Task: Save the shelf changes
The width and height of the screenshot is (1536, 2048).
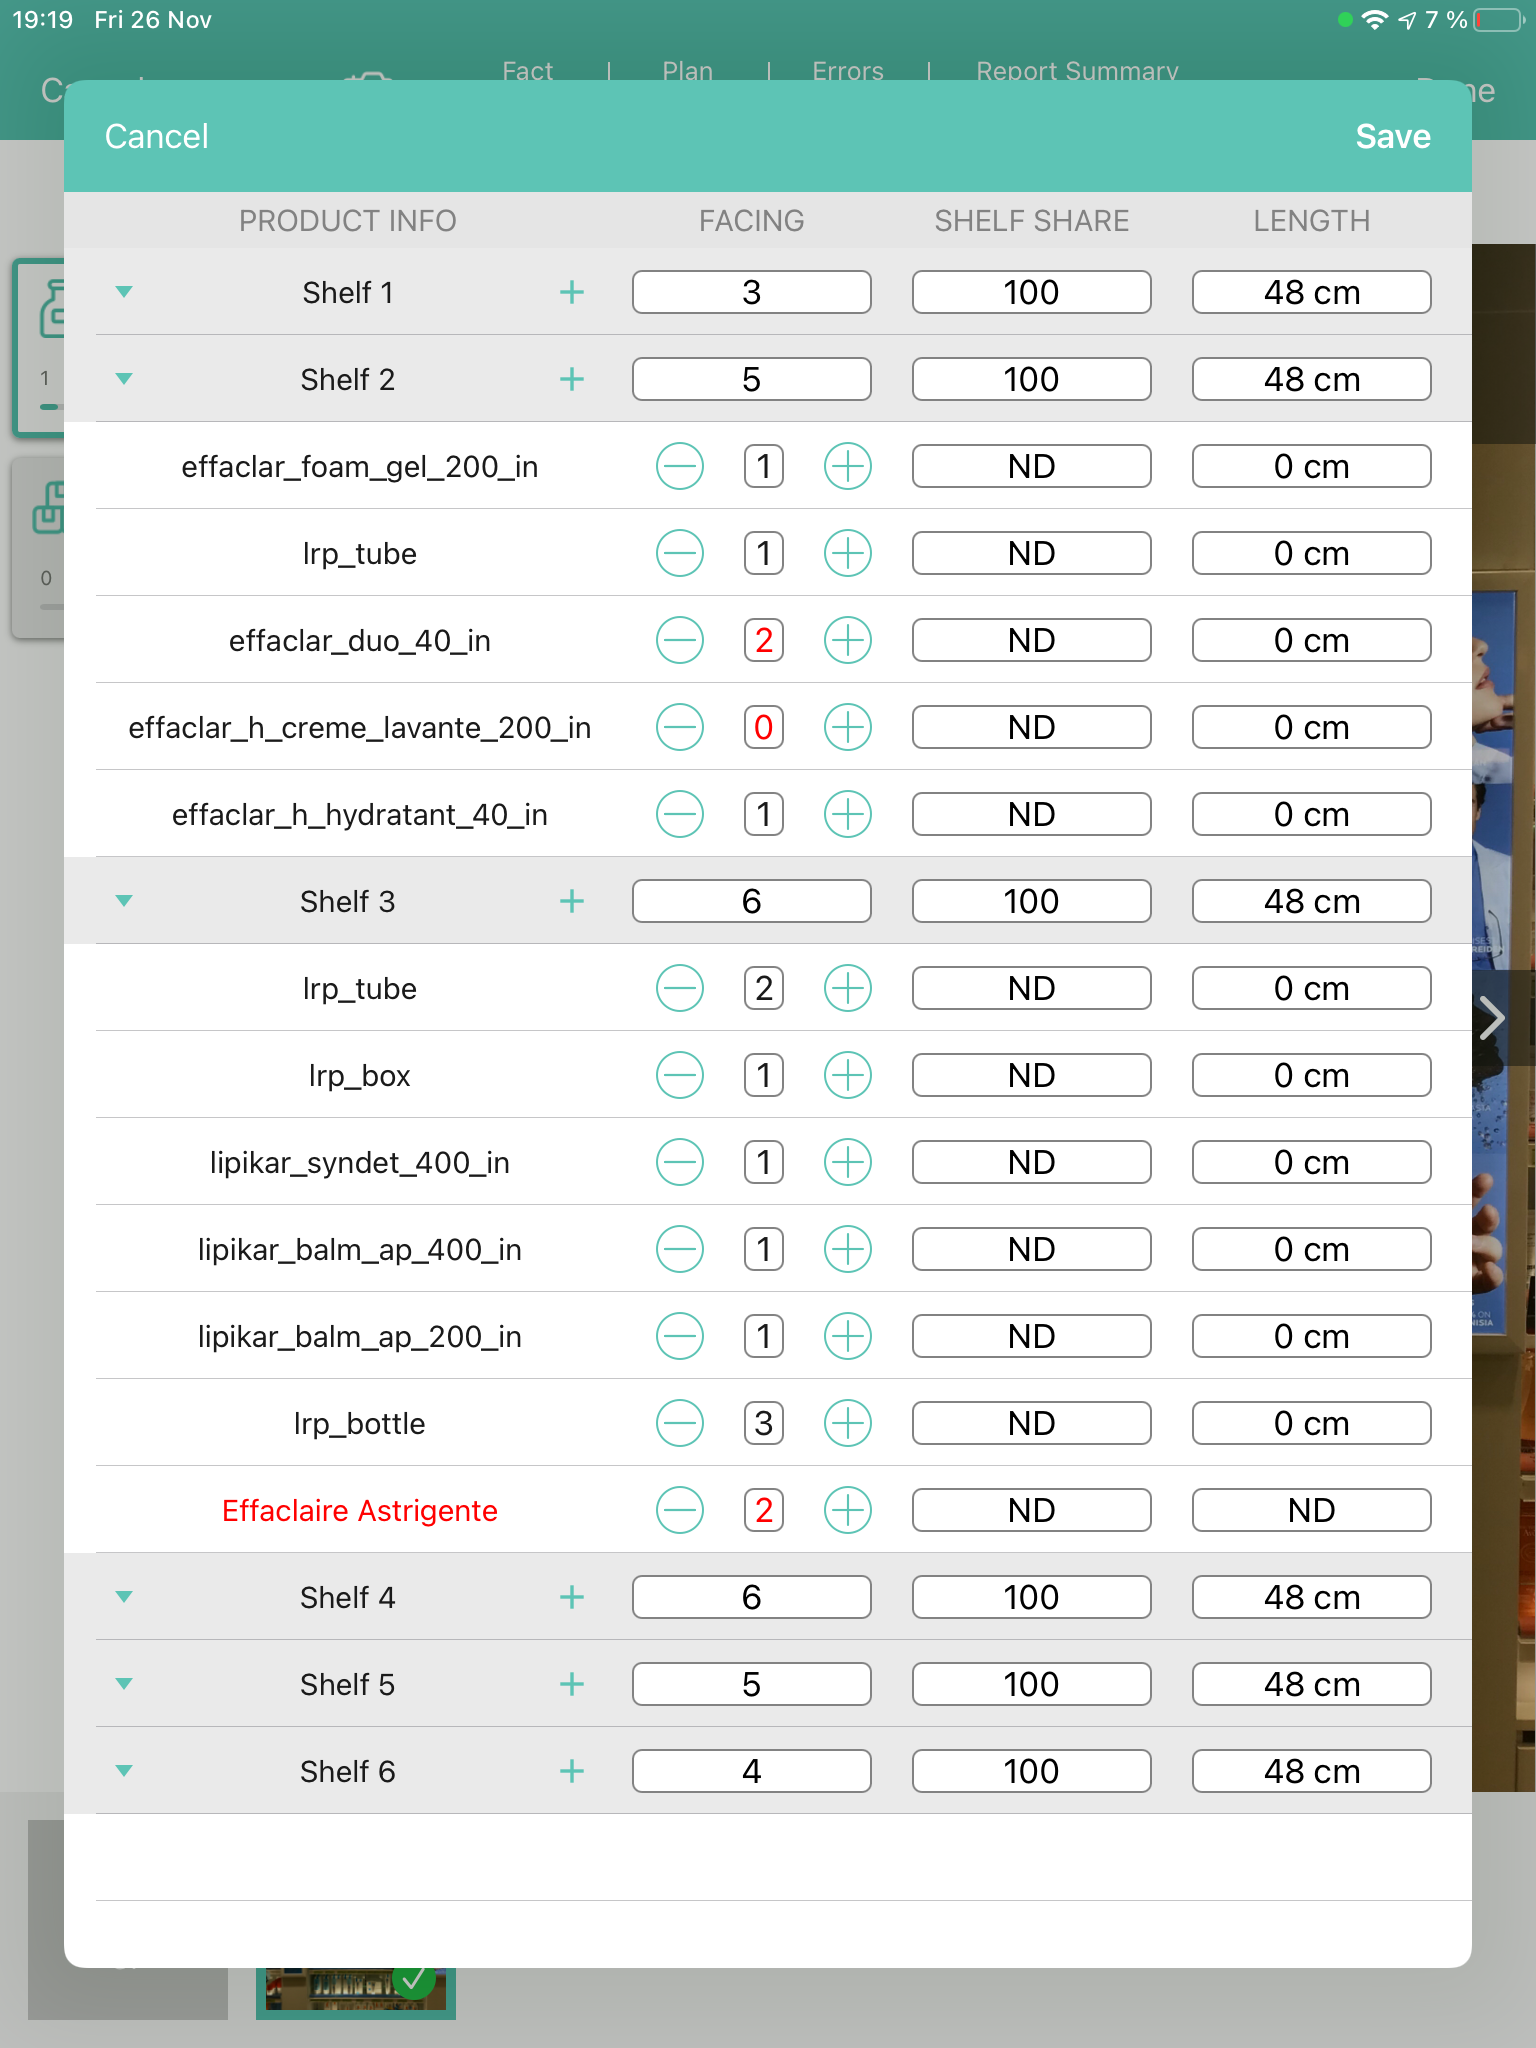Action: click(x=1392, y=137)
